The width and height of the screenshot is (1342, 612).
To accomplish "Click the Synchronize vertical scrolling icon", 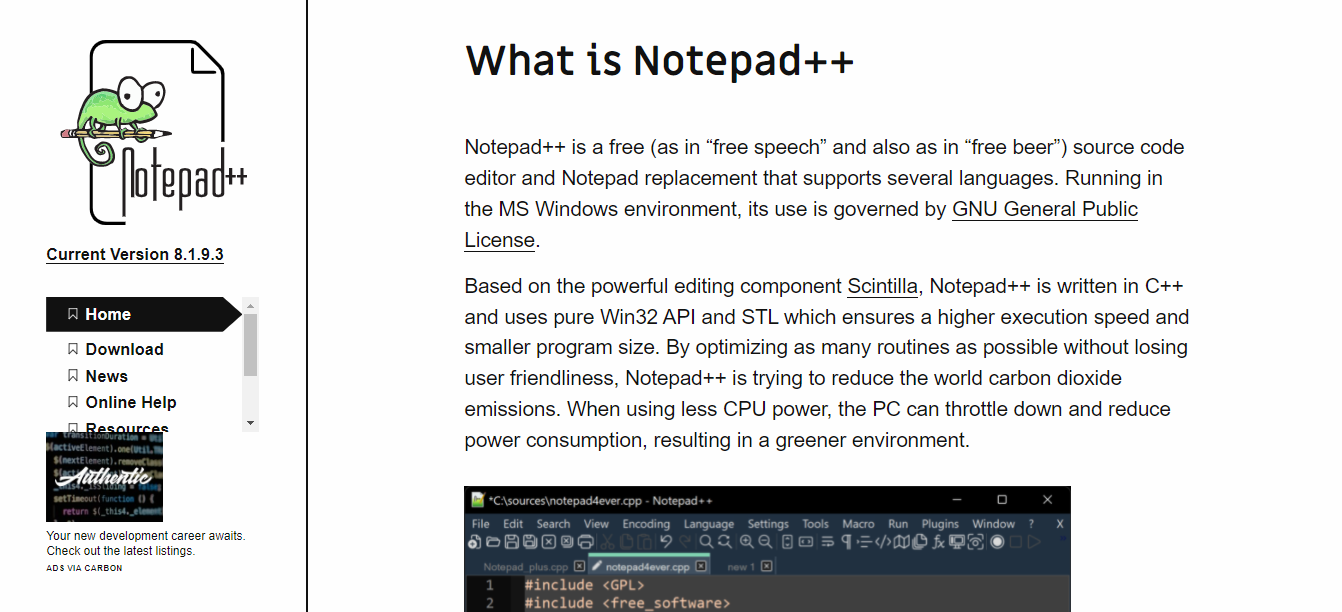I will point(787,542).
